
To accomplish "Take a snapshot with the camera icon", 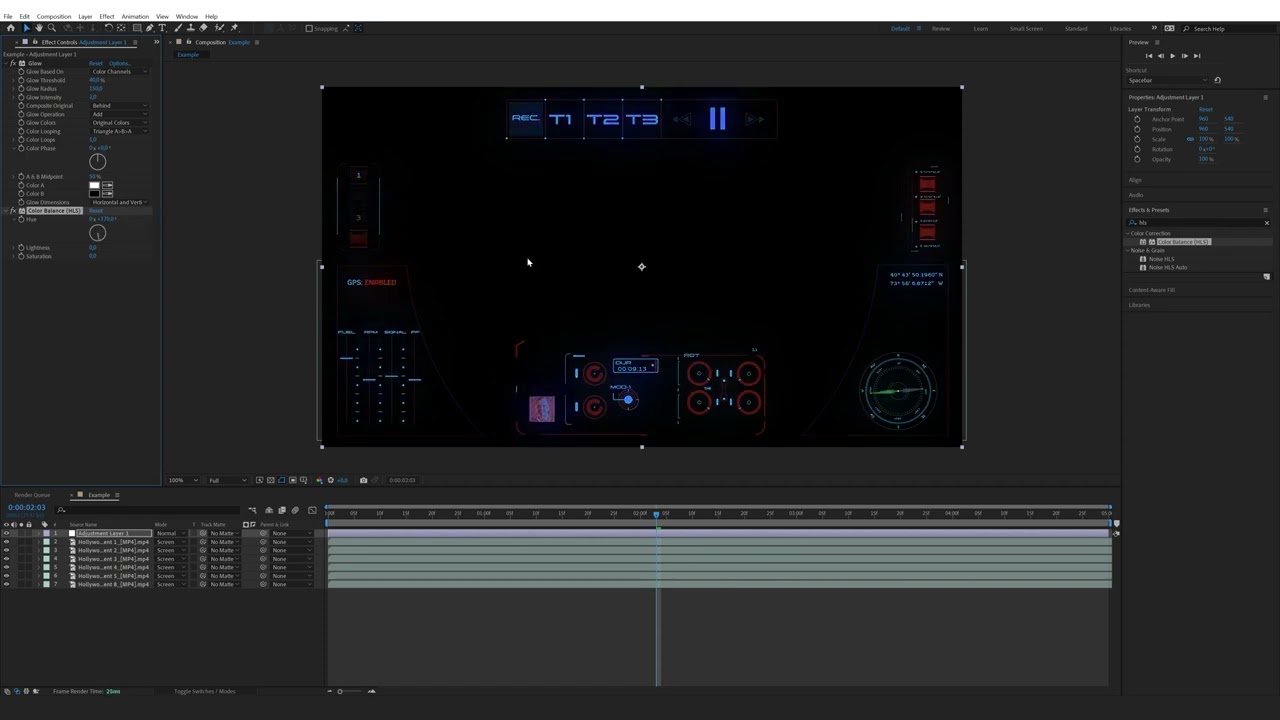I will coord(363,480).
